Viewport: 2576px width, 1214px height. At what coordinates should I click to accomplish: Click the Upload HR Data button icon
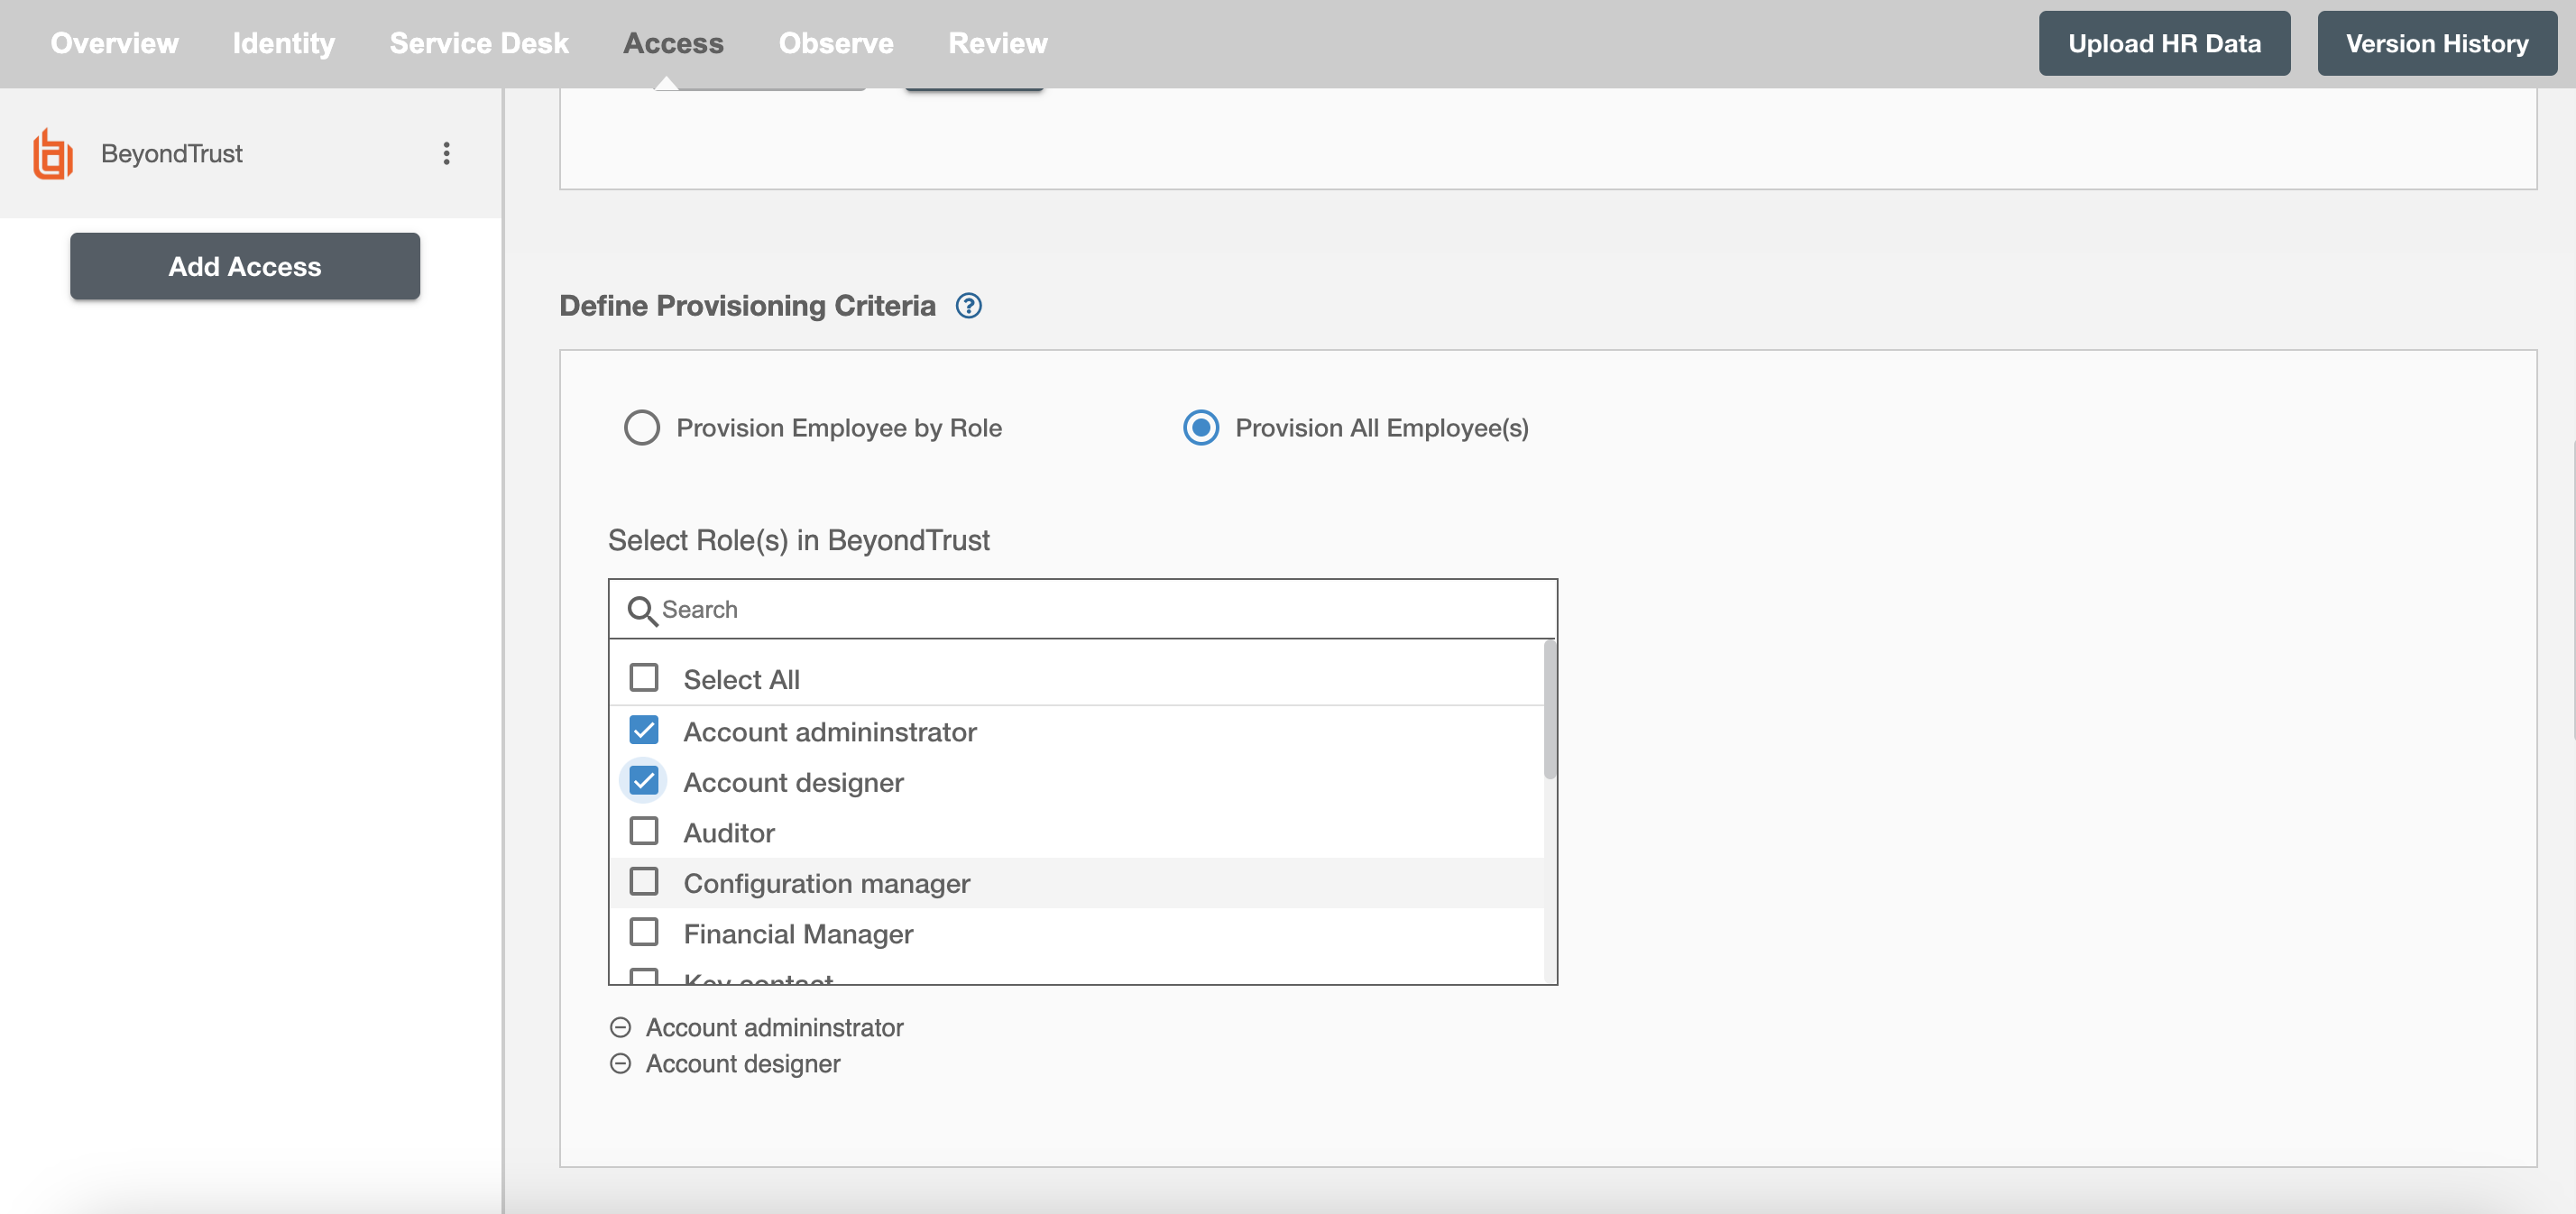(x=2166, y=42)
